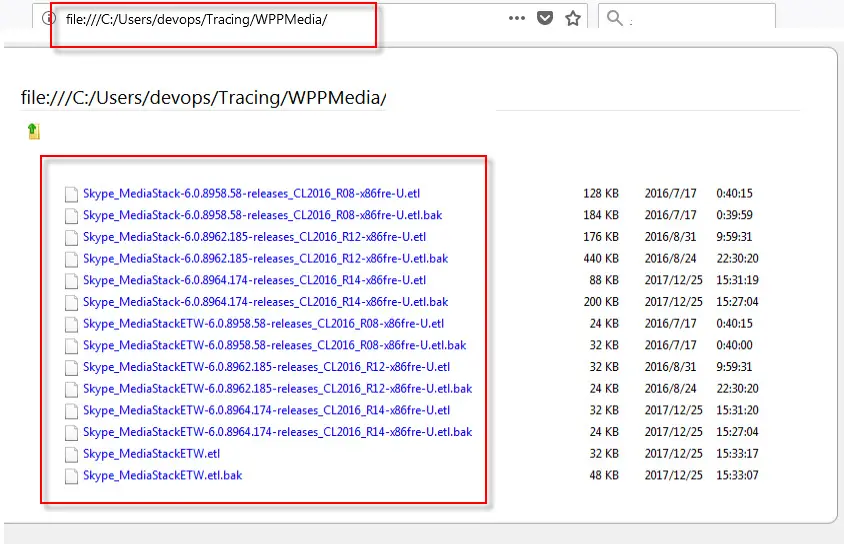Image resolution: width=844 pixels, height=544 pixels.
Task: Click the search magnifier icon
Action: [x=614, y=18]
